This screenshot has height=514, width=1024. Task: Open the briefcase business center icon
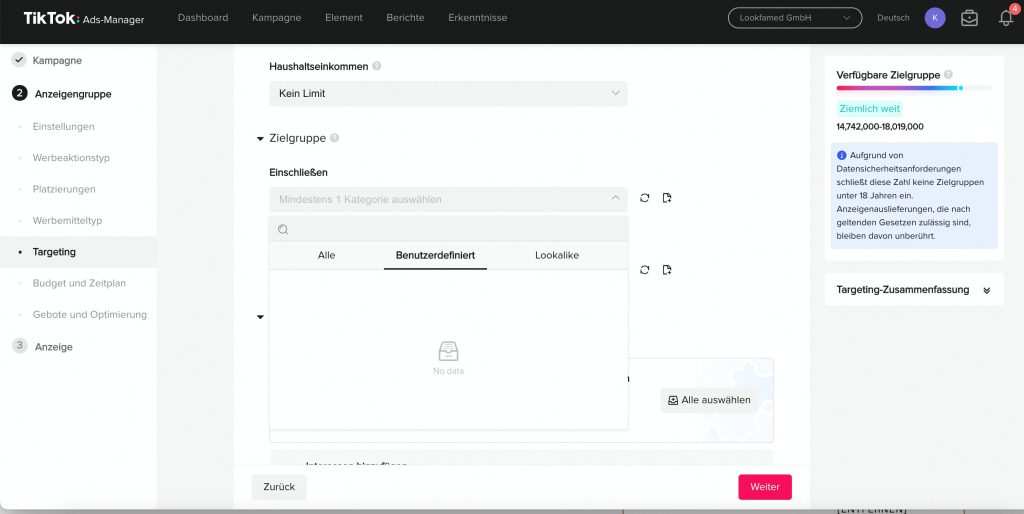(969, 18)
